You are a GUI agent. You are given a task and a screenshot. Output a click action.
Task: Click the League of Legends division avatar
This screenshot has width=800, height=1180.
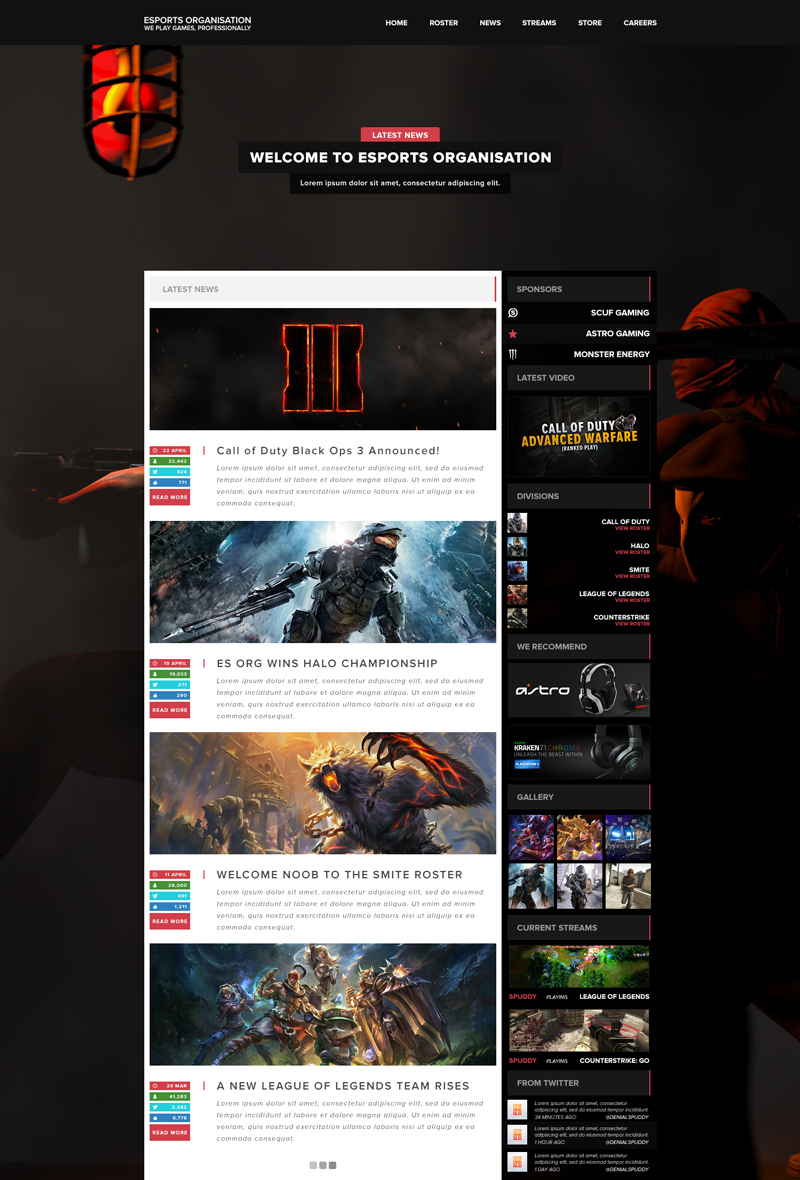(517, 595)
